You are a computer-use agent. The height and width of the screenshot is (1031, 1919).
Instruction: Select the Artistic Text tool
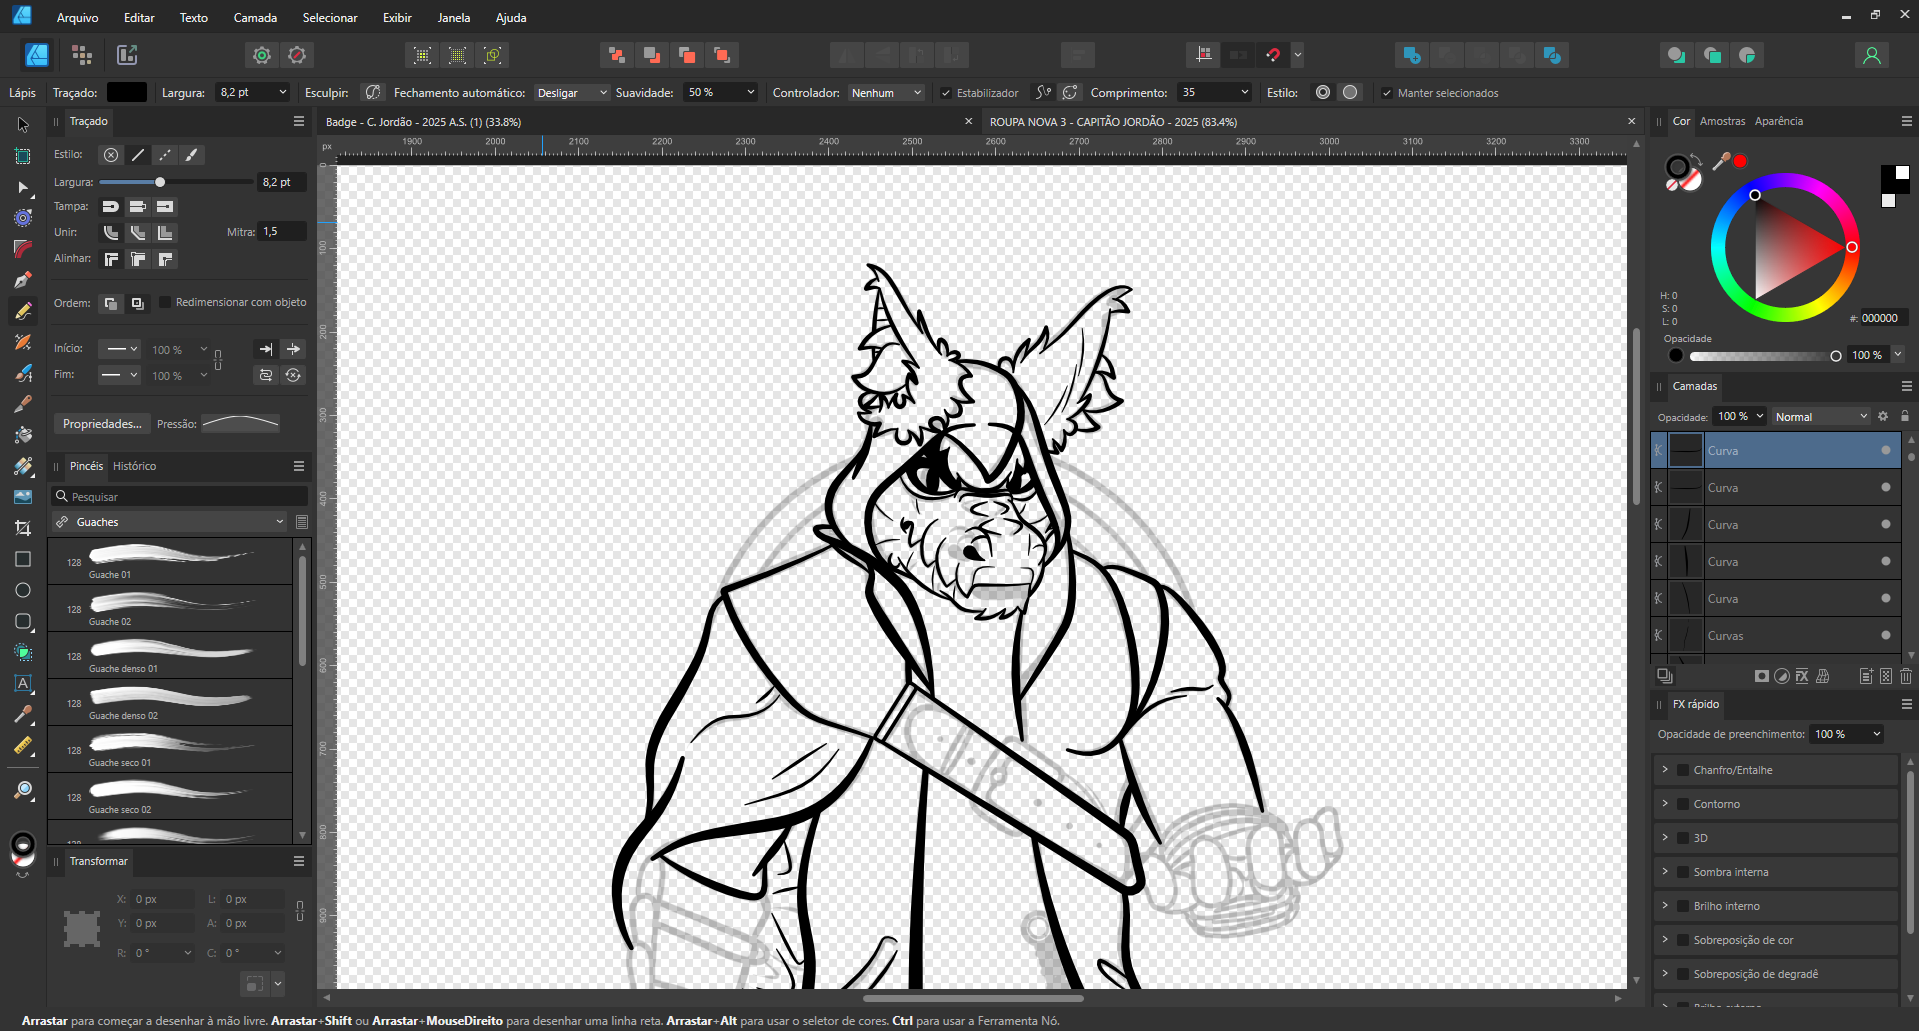[x=23, y=684]
